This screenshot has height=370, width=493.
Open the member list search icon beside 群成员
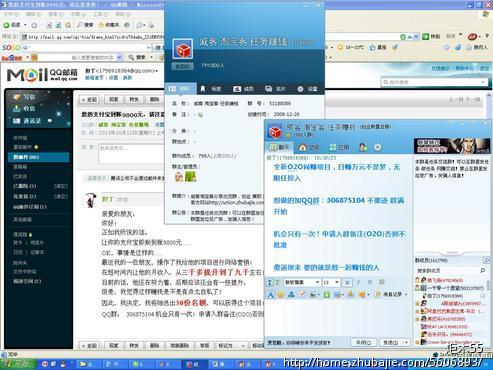[486, 260]
